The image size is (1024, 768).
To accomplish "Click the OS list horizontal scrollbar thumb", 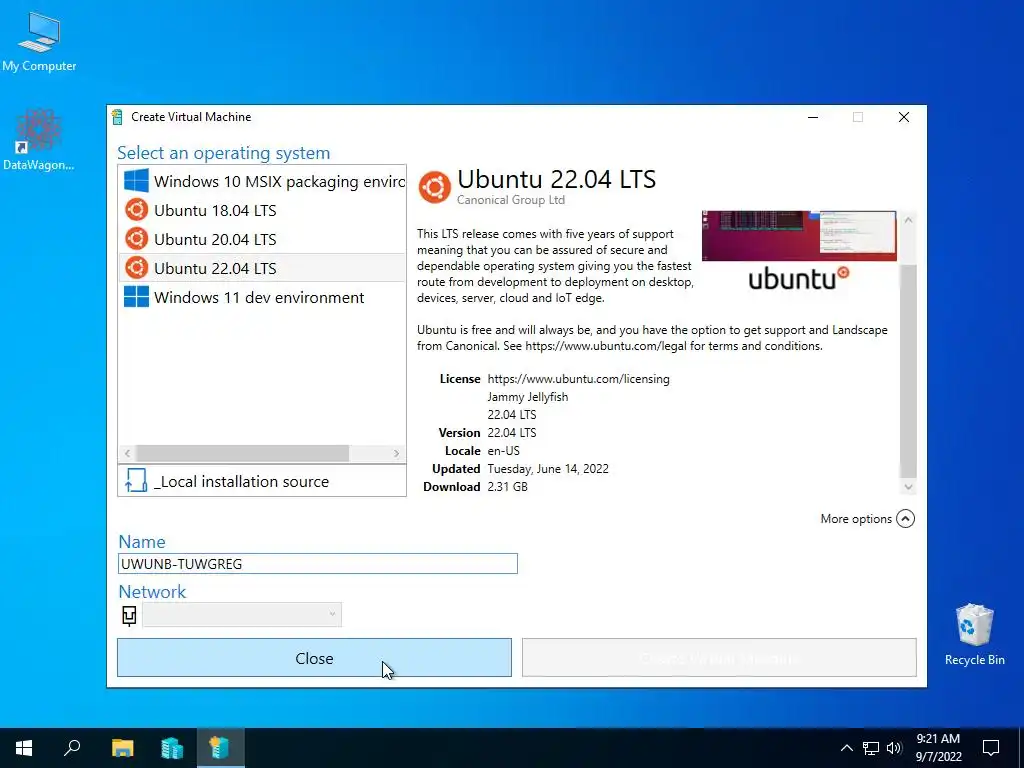I will pyautogui.click(x=242, y=453).
